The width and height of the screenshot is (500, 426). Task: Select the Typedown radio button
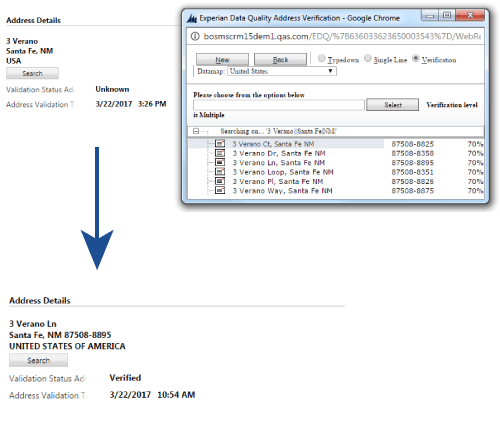321,58
